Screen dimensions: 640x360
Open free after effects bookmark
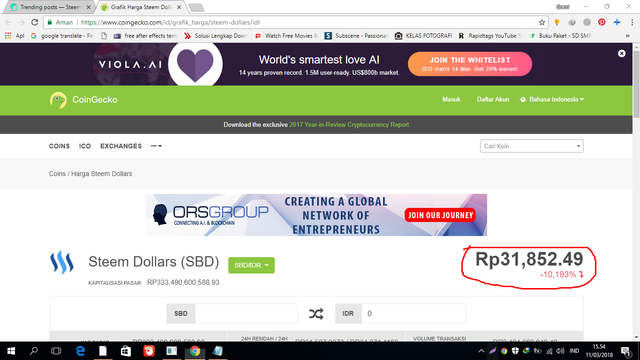pyautogui.click(x=145, y=36)
